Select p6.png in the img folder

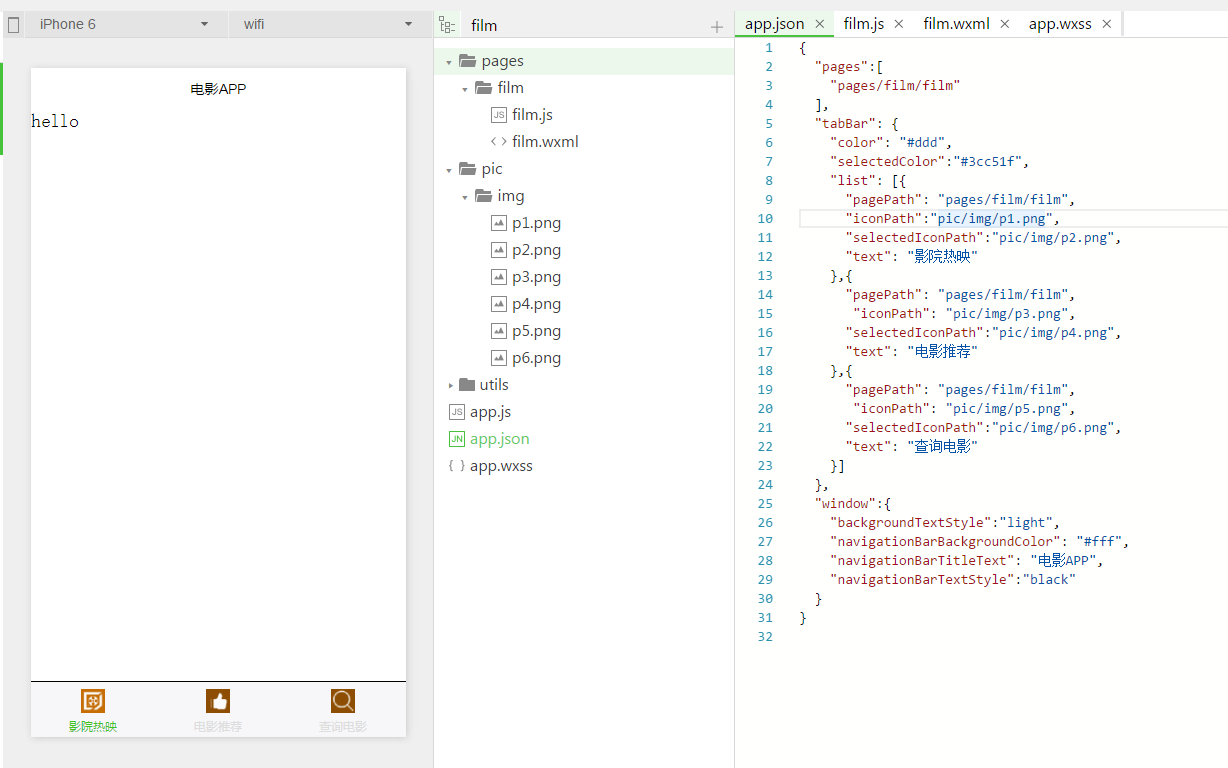coord(536,358)
